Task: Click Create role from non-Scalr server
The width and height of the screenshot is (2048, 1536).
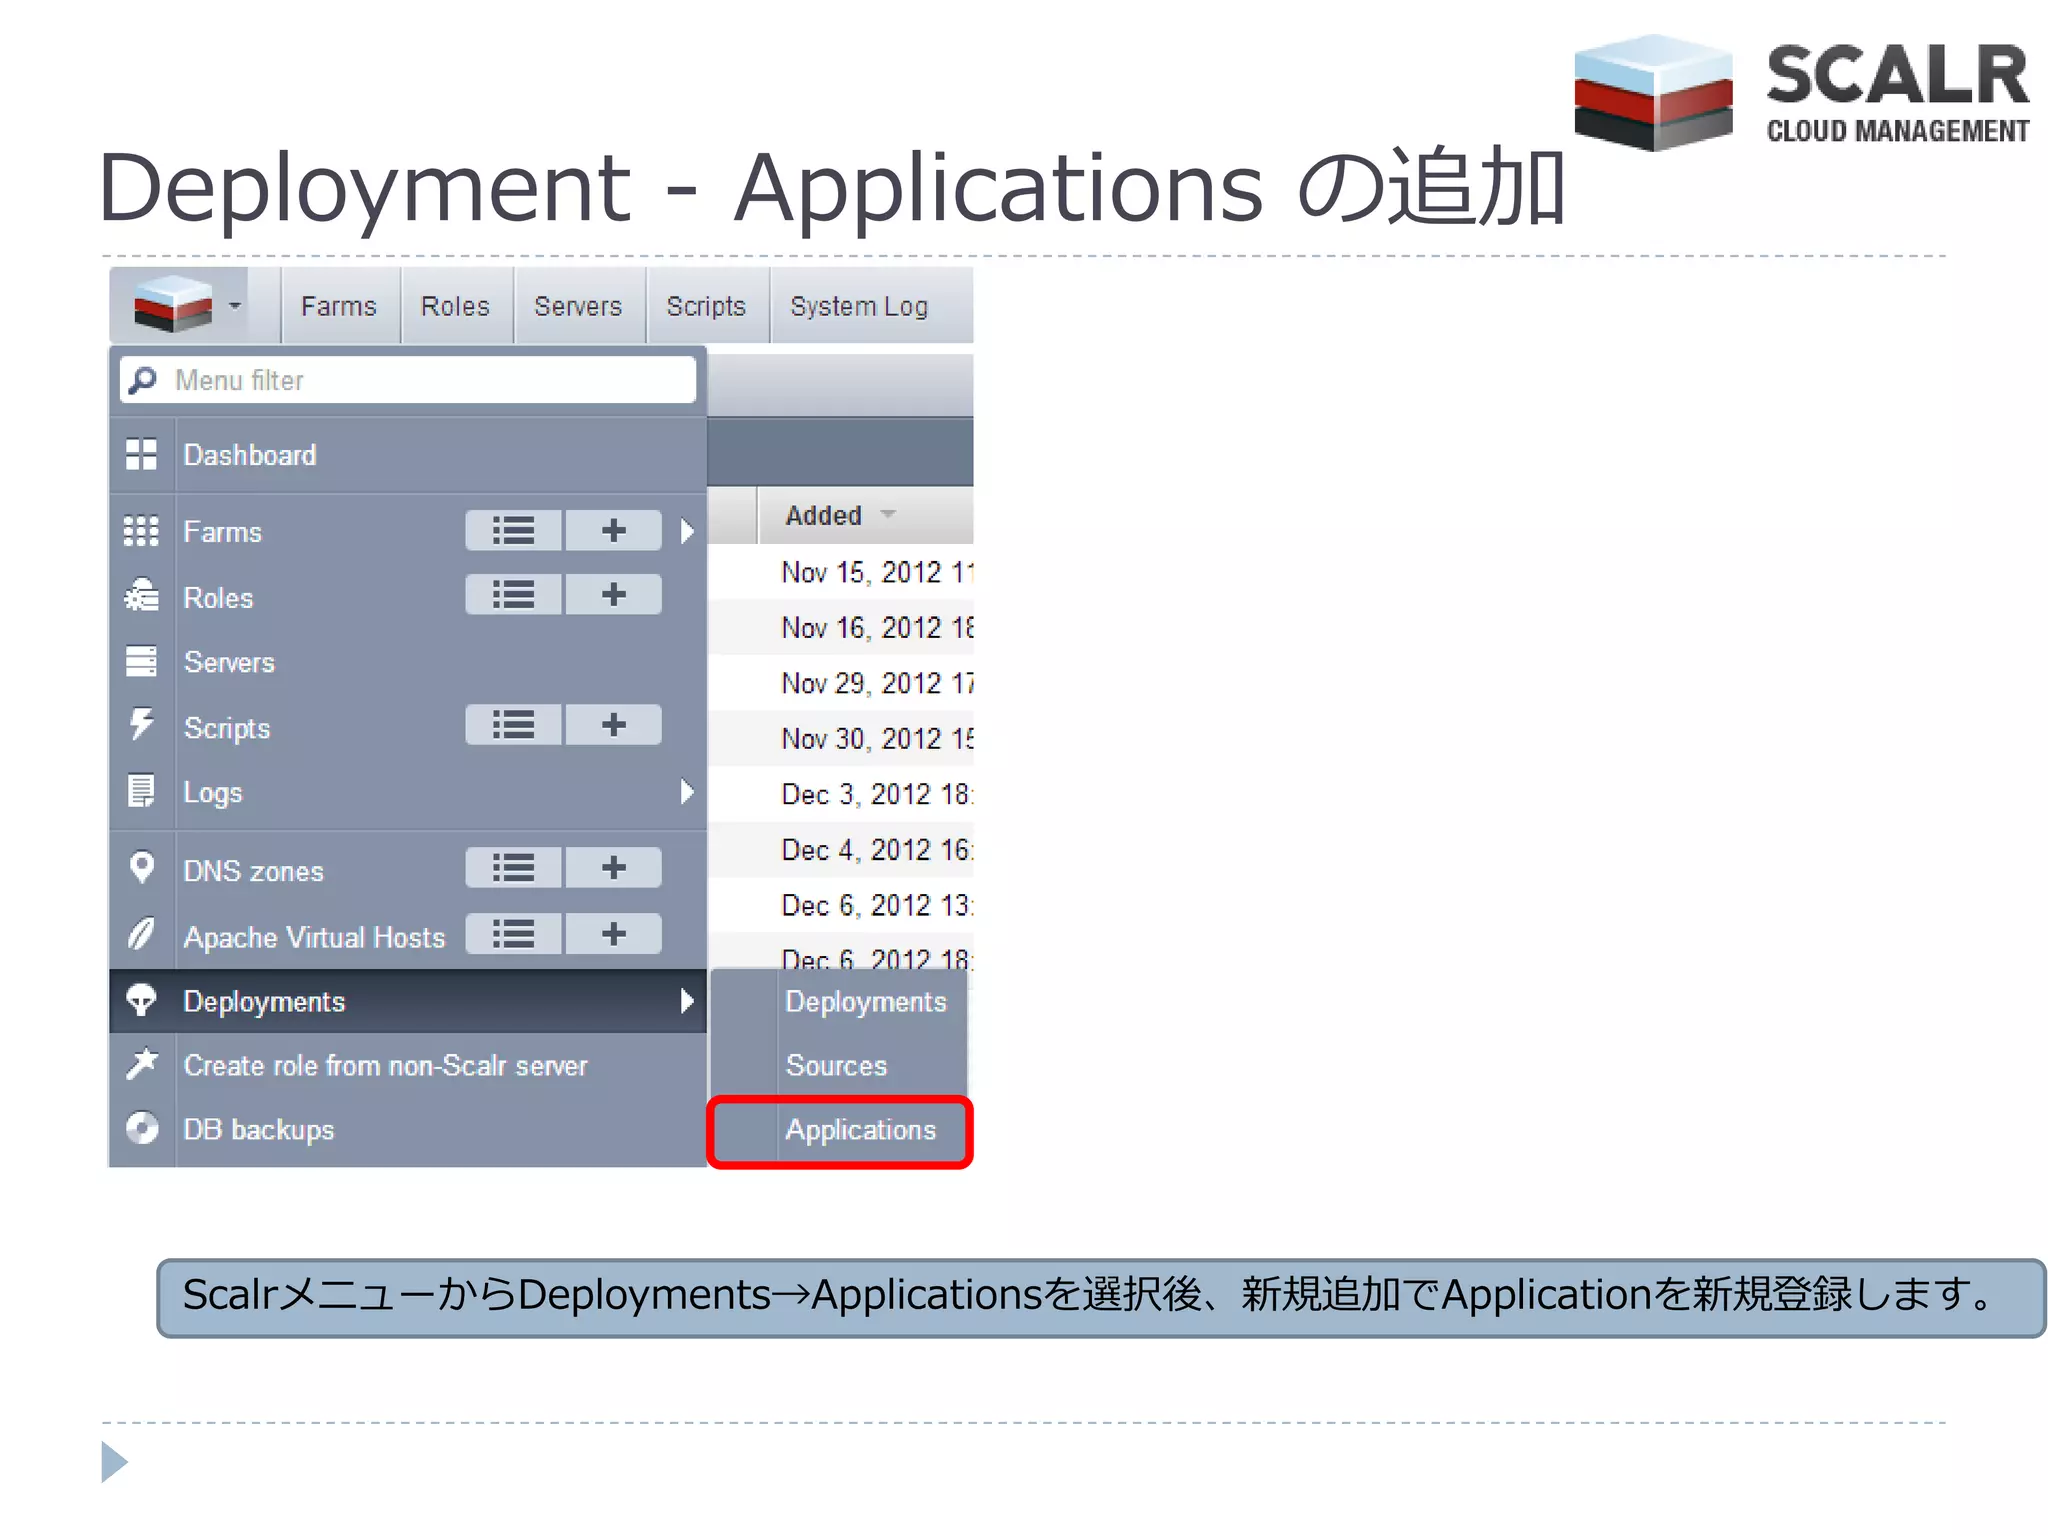Action: (385, 1066)
